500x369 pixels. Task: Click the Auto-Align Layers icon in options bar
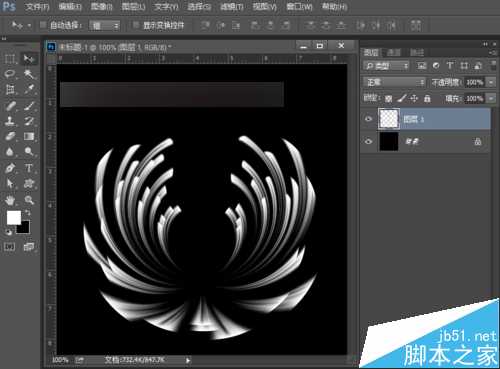416,25
